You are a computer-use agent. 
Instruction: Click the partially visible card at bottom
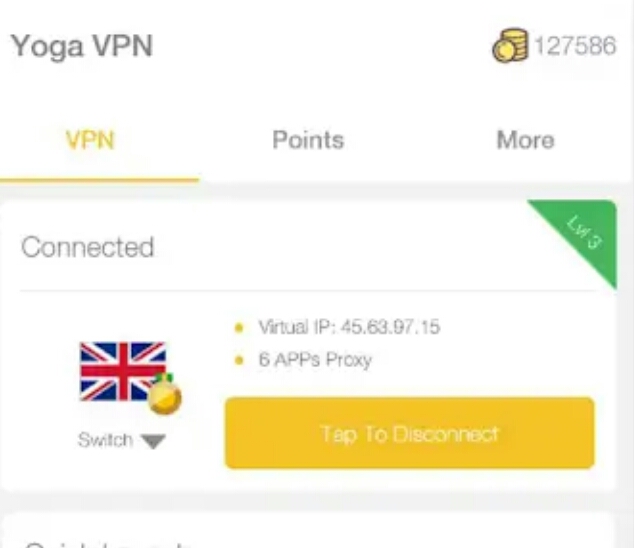pyautogui.click(x=308, y=530)
